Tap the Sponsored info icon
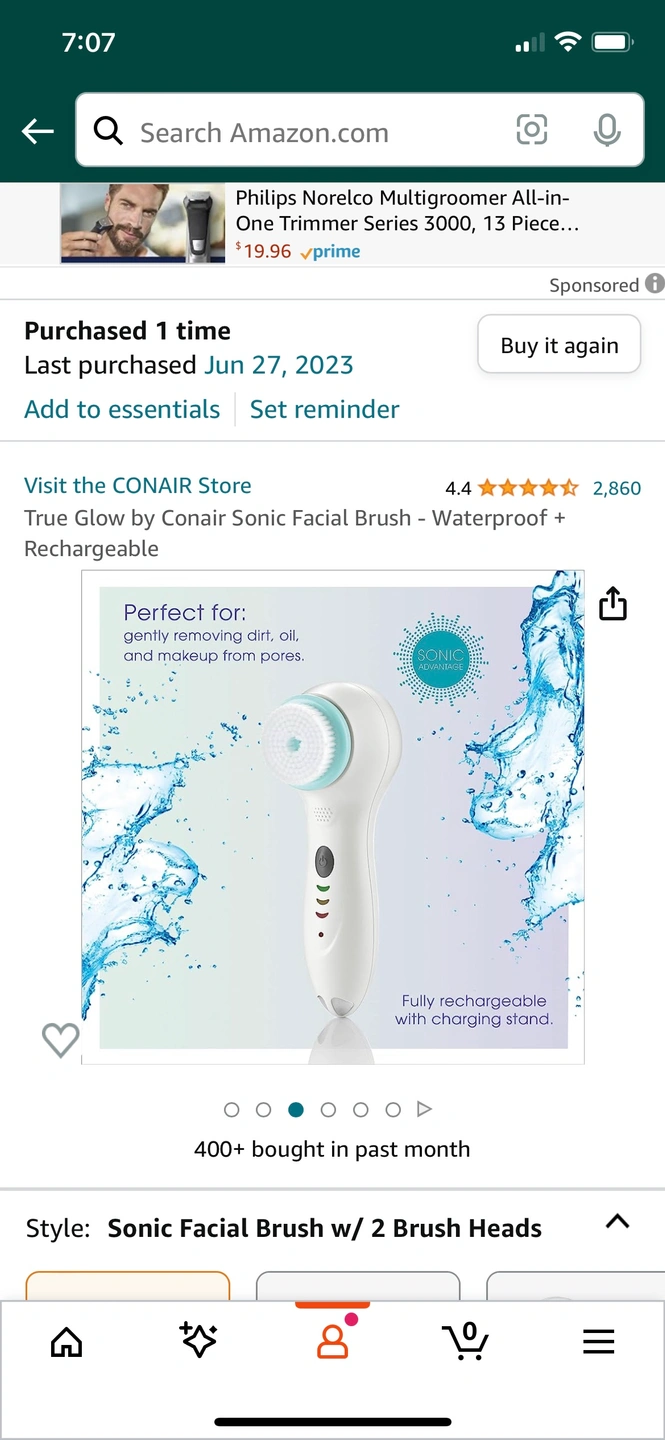 pyautogui.click(x=655, y=284)
